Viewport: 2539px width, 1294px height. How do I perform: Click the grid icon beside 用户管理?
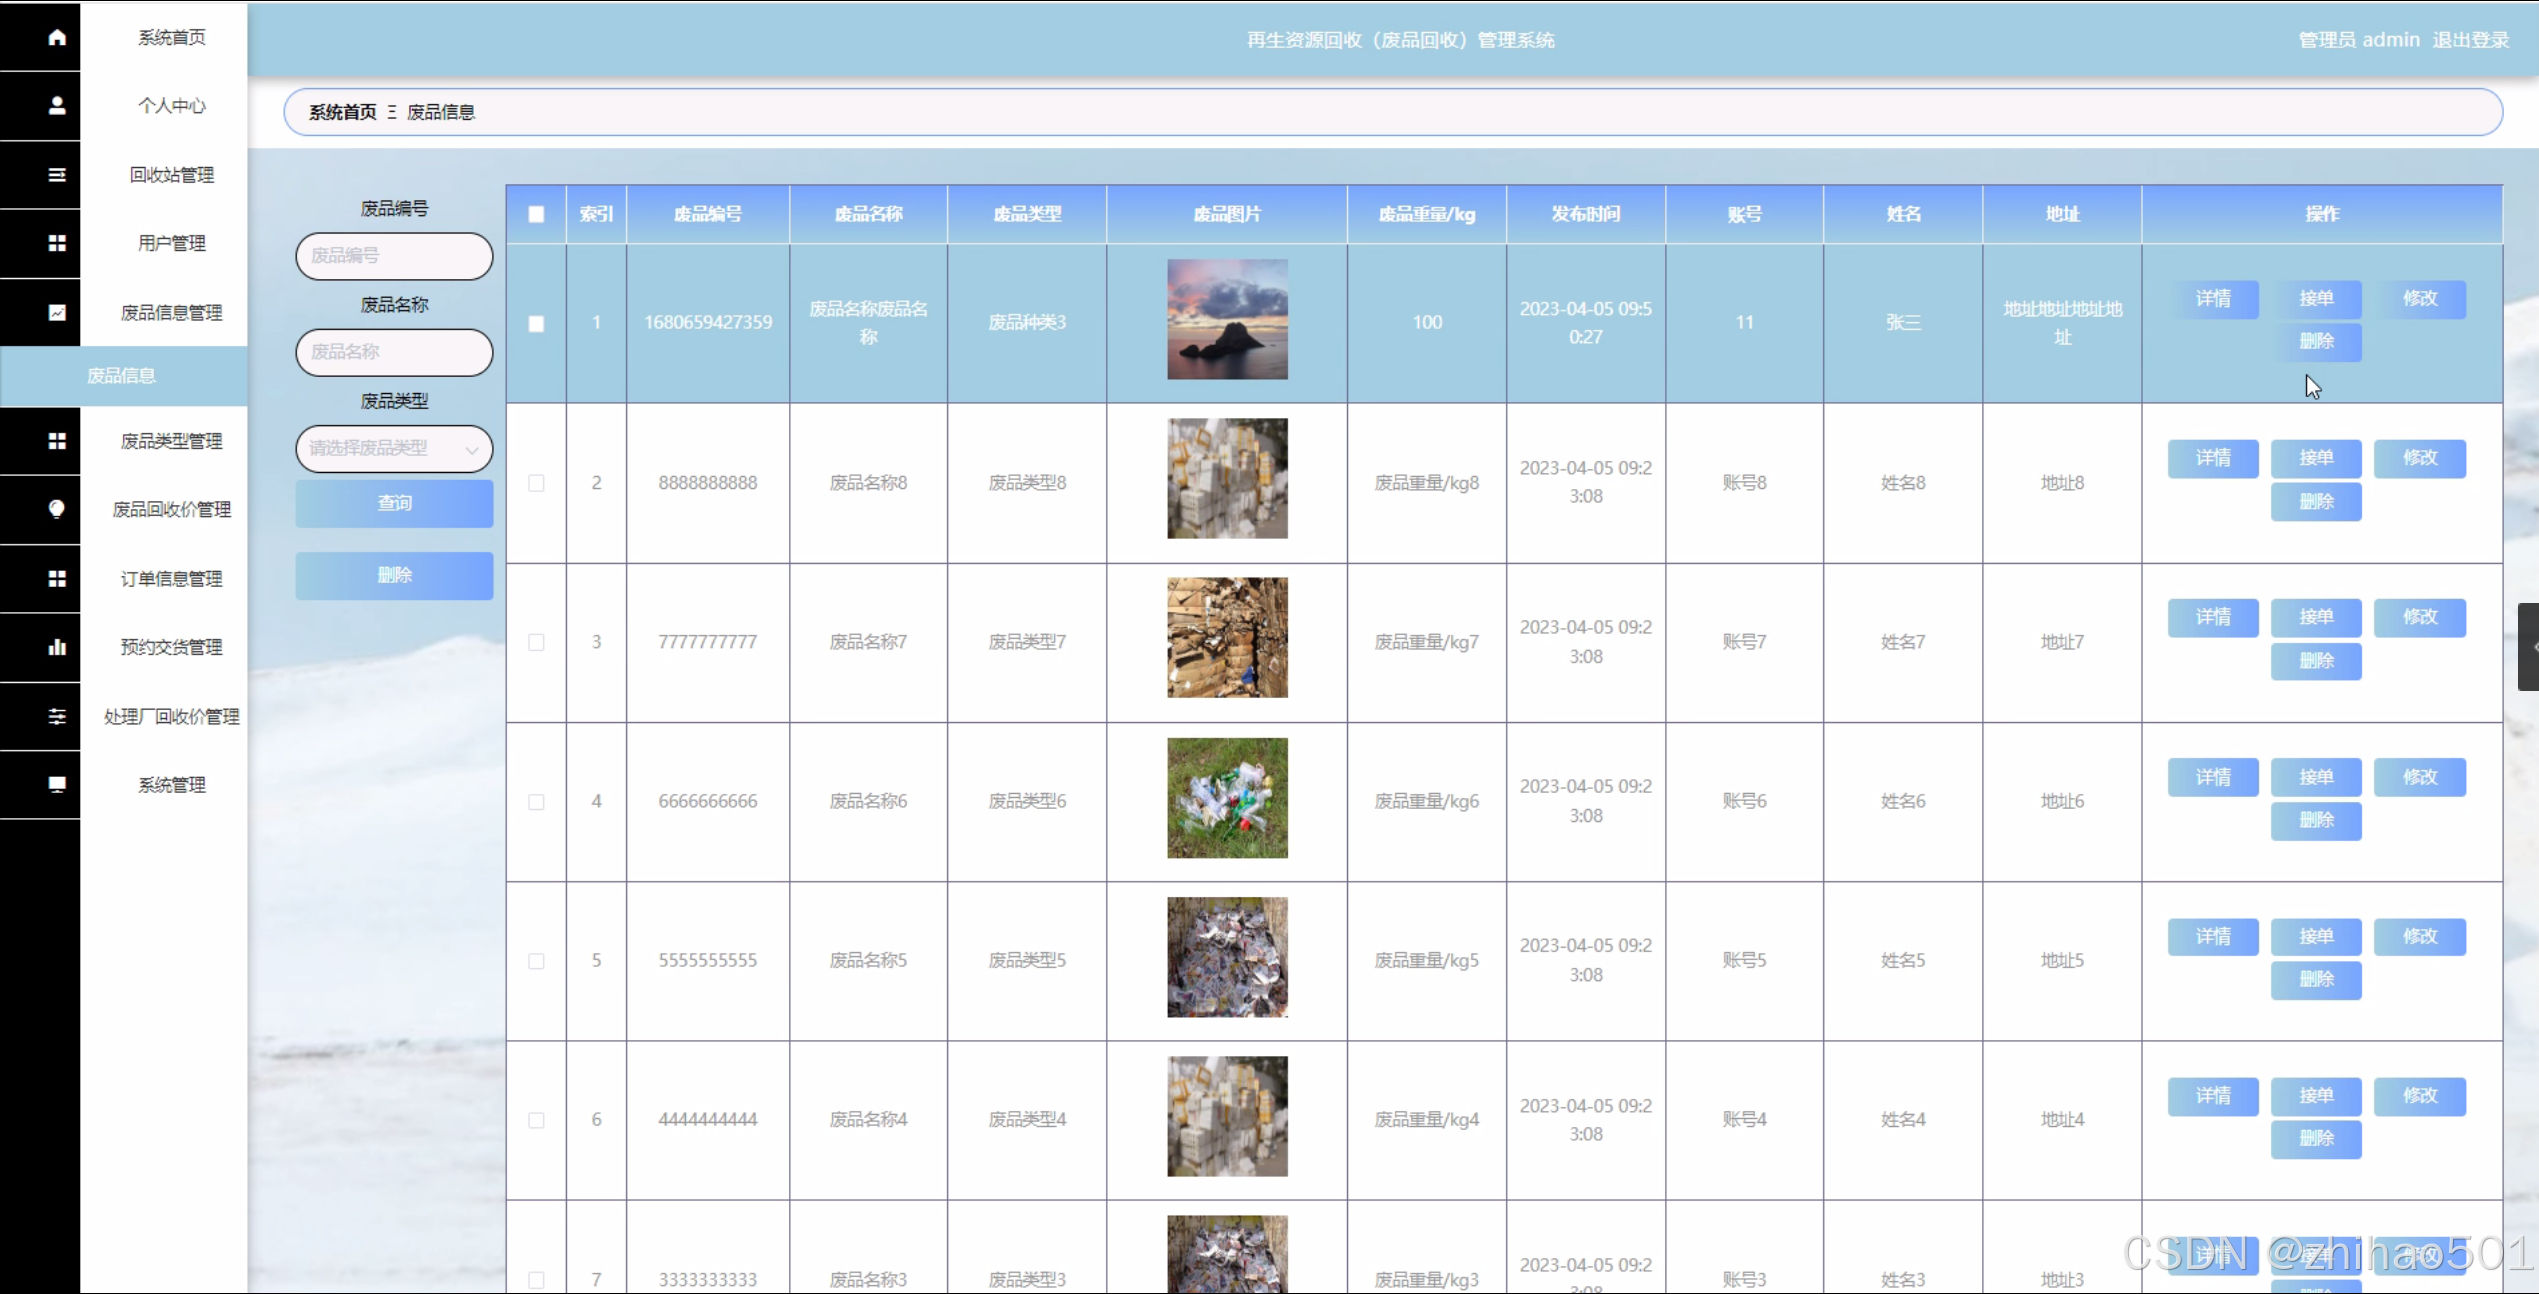(x=57, y=243)
